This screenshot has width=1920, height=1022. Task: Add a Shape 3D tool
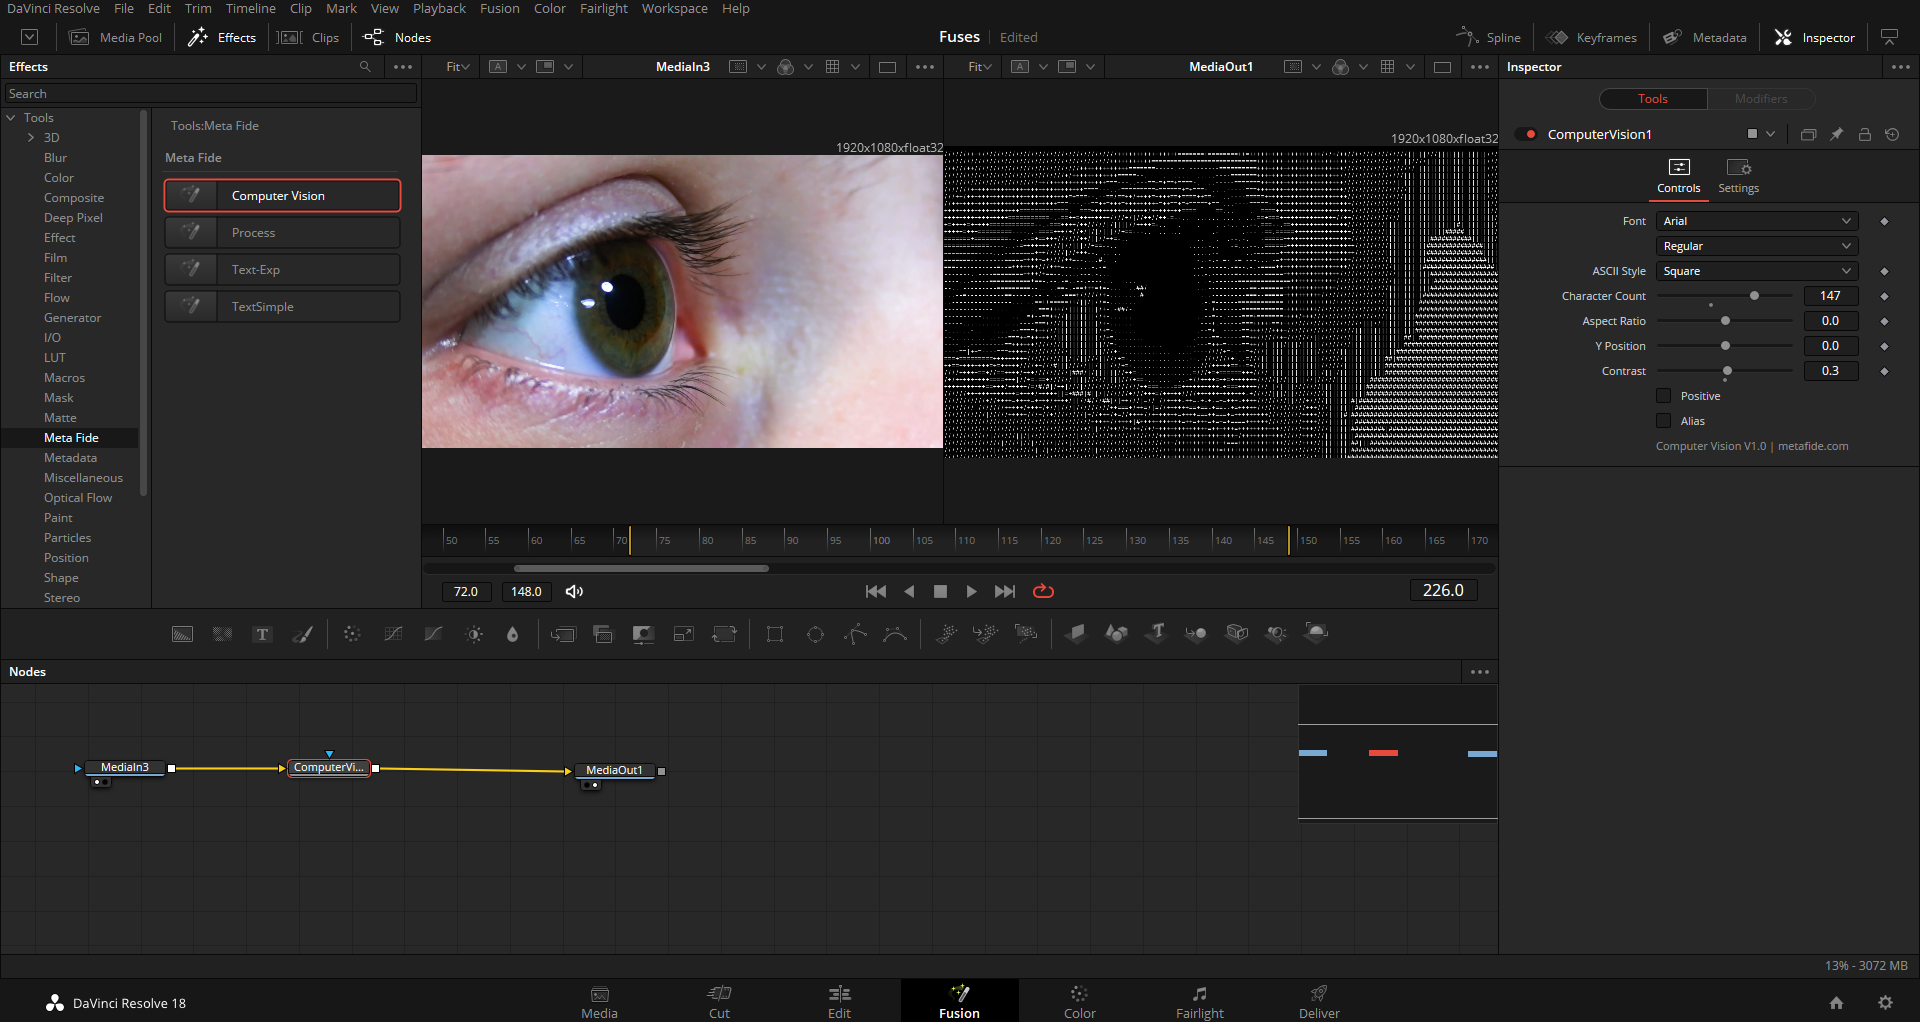tap(1116, 633)
